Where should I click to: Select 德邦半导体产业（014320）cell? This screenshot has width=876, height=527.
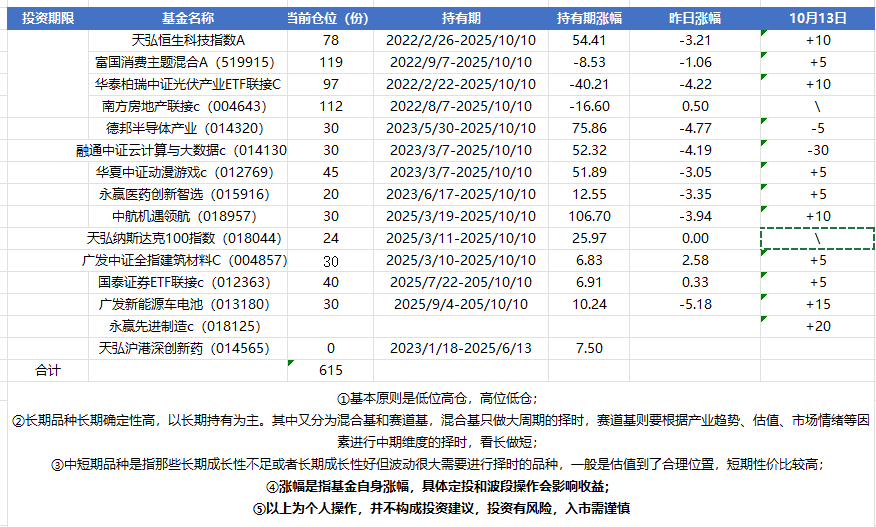188,129
